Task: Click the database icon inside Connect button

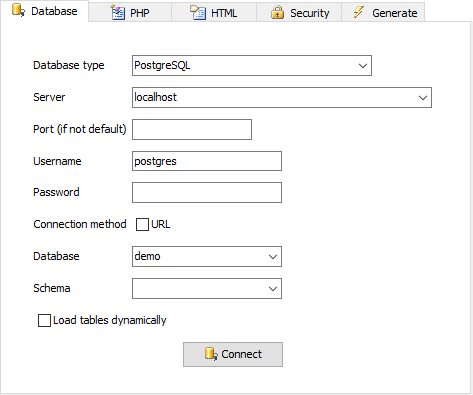Action: click(211, 354)
